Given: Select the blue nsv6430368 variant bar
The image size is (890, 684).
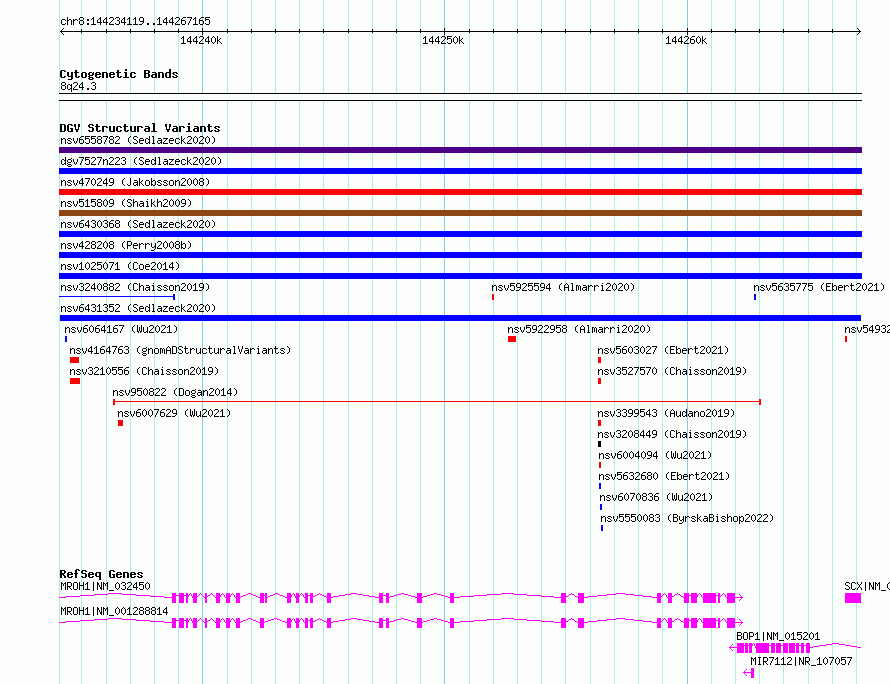Looking at the screenshot, I should click(460, 234).
